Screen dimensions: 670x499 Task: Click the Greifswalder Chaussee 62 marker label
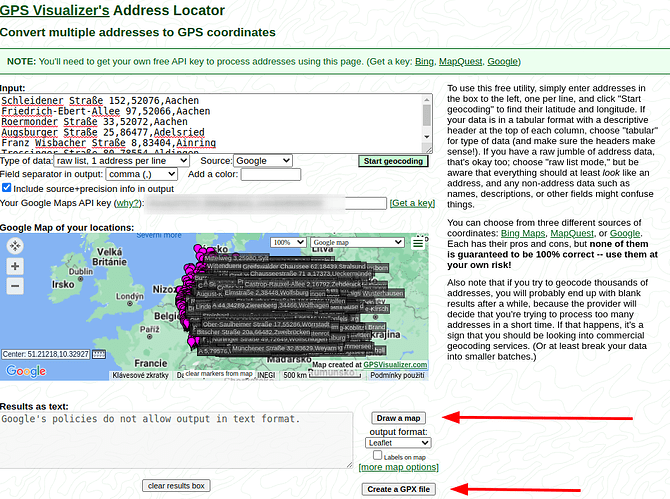coord(304,266)
